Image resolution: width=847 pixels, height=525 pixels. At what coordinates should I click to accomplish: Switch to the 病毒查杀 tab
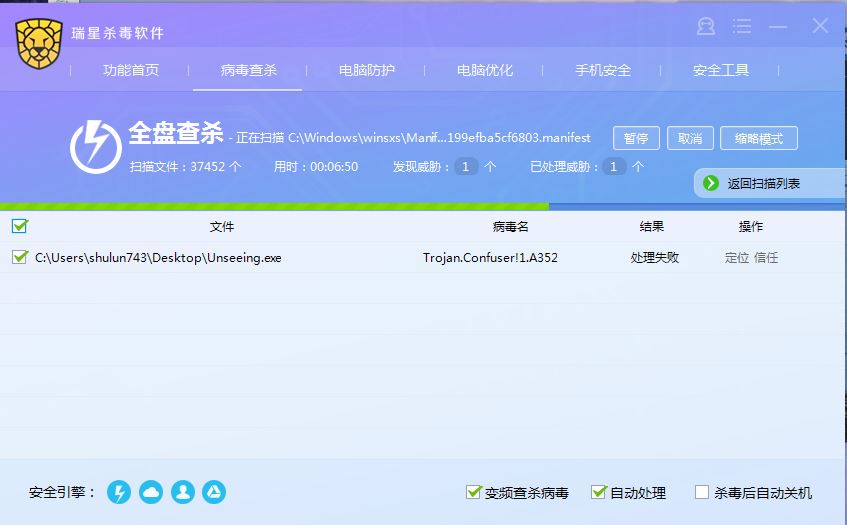click(x=248, y=70)
